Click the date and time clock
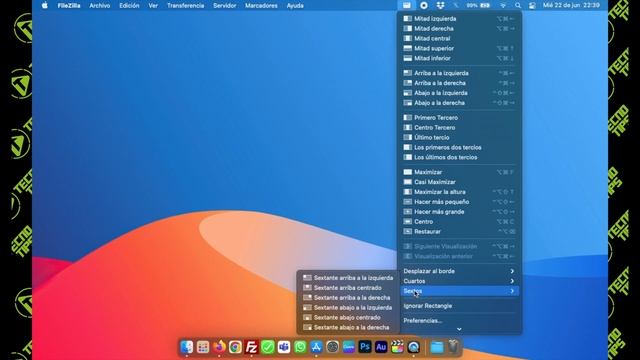The width and height of the screenshot is (640, 360). (x=571, y=5)
